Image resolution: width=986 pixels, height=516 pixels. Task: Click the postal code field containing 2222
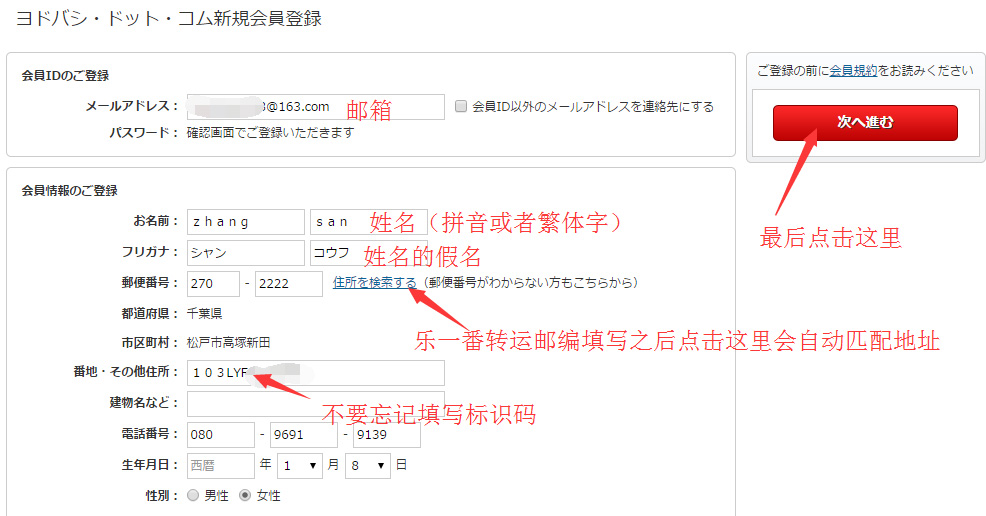[x=289, y=283]
